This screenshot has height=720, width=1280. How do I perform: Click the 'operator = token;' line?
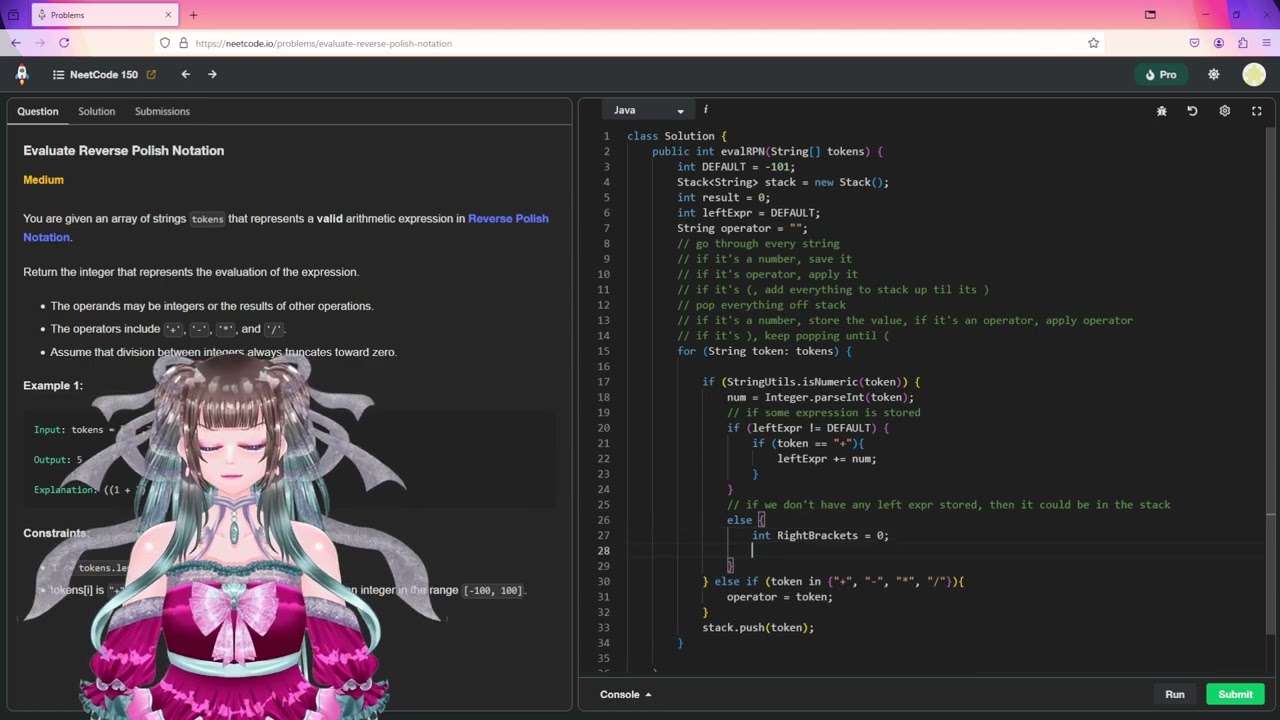coord(779,597)
